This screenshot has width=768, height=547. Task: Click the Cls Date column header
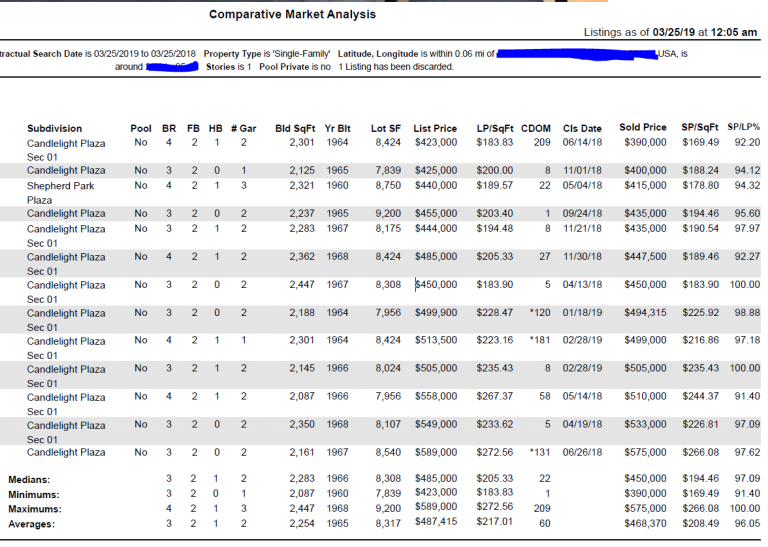582,128
